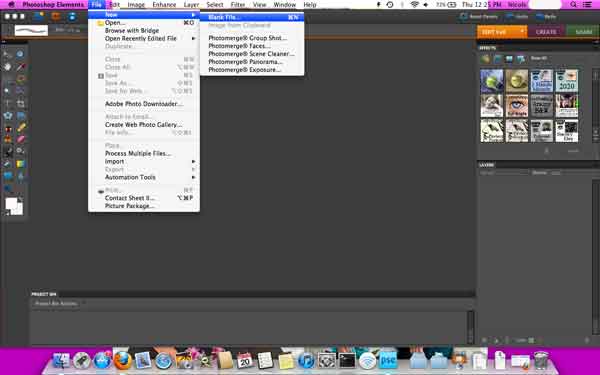This screenshot has height=375, width=600.
Task: Select the Move tool in toolbox
Action: point(7,55)
